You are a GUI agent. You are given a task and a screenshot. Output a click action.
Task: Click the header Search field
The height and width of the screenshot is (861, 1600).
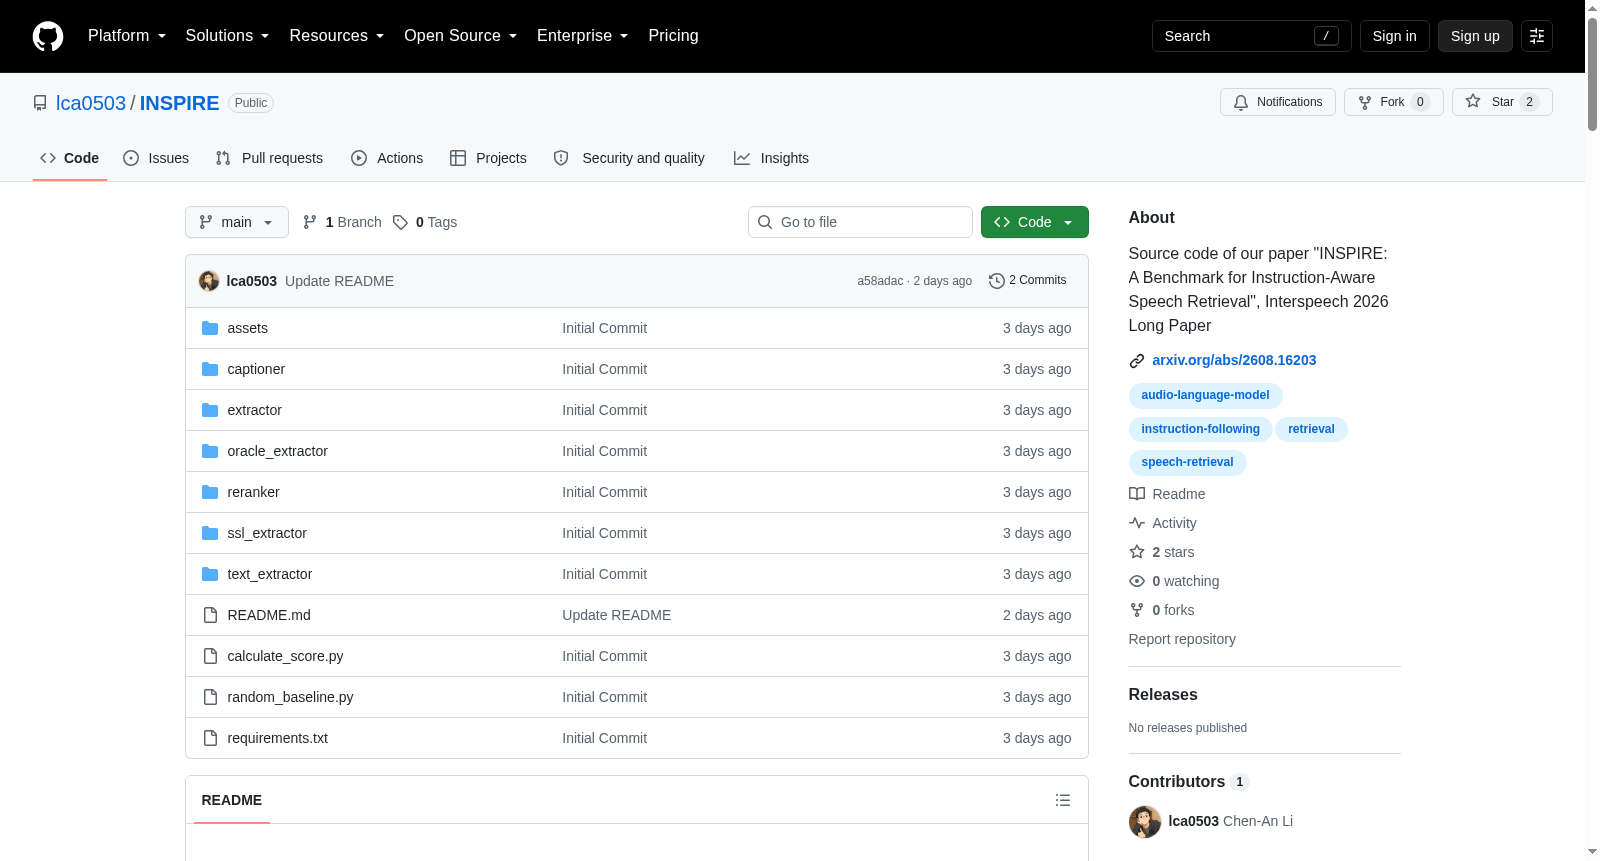(1252, 36)
